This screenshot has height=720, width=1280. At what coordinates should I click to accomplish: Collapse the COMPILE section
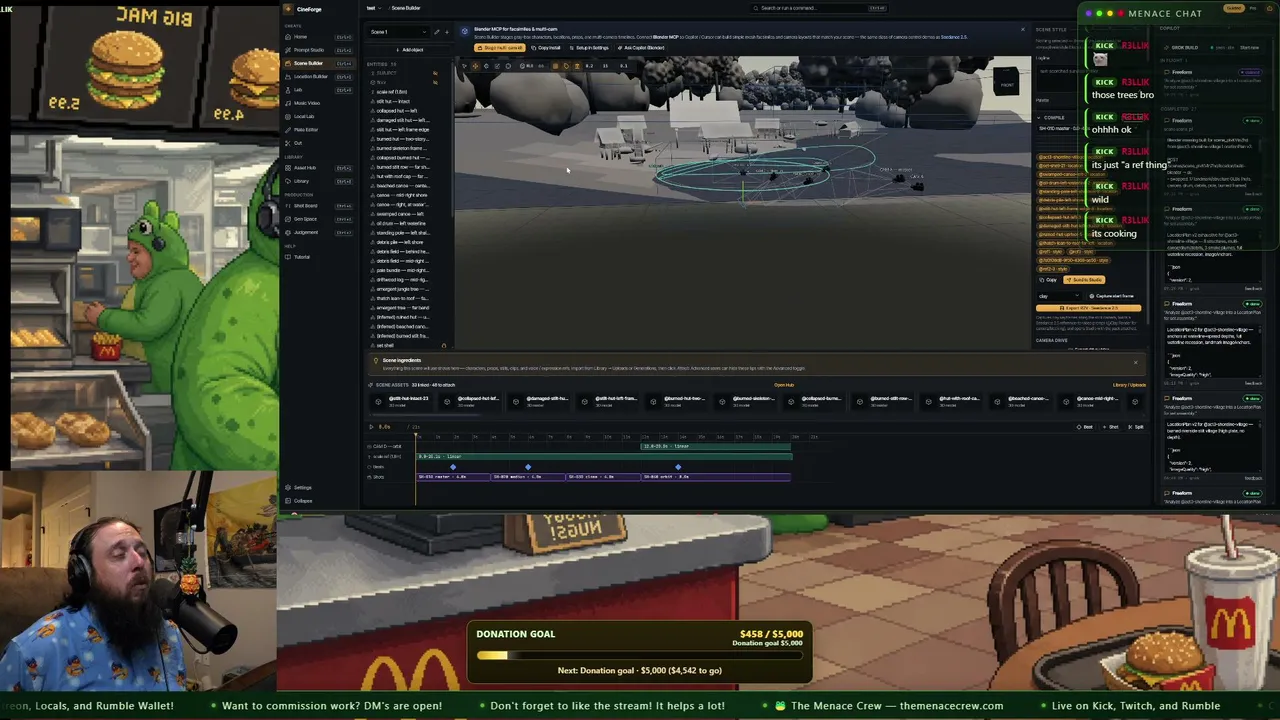tap(1052, 117)
